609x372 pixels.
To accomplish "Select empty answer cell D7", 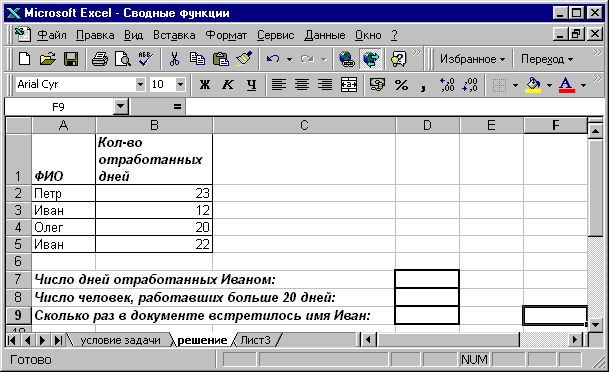I will pyautogui.click(x=427, y=279).
